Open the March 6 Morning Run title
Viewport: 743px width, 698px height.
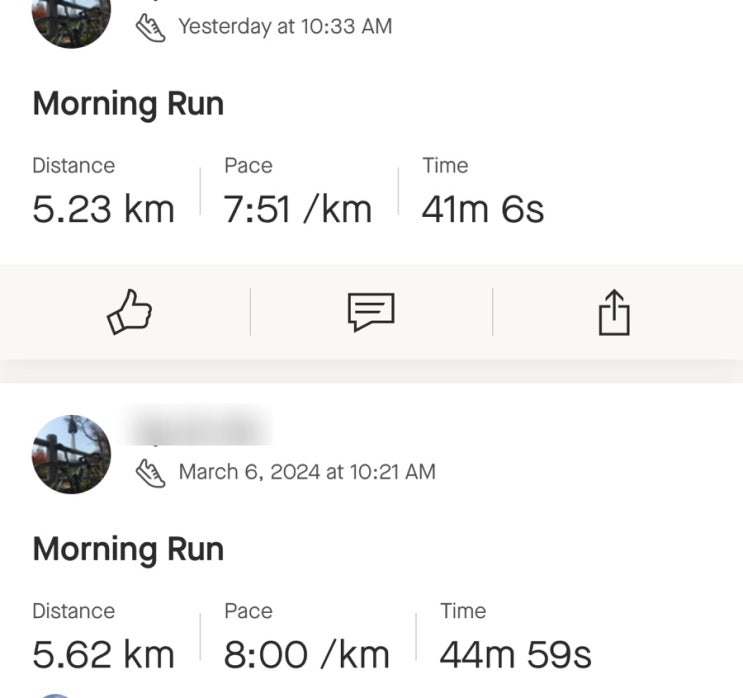(x=128, y=549)
